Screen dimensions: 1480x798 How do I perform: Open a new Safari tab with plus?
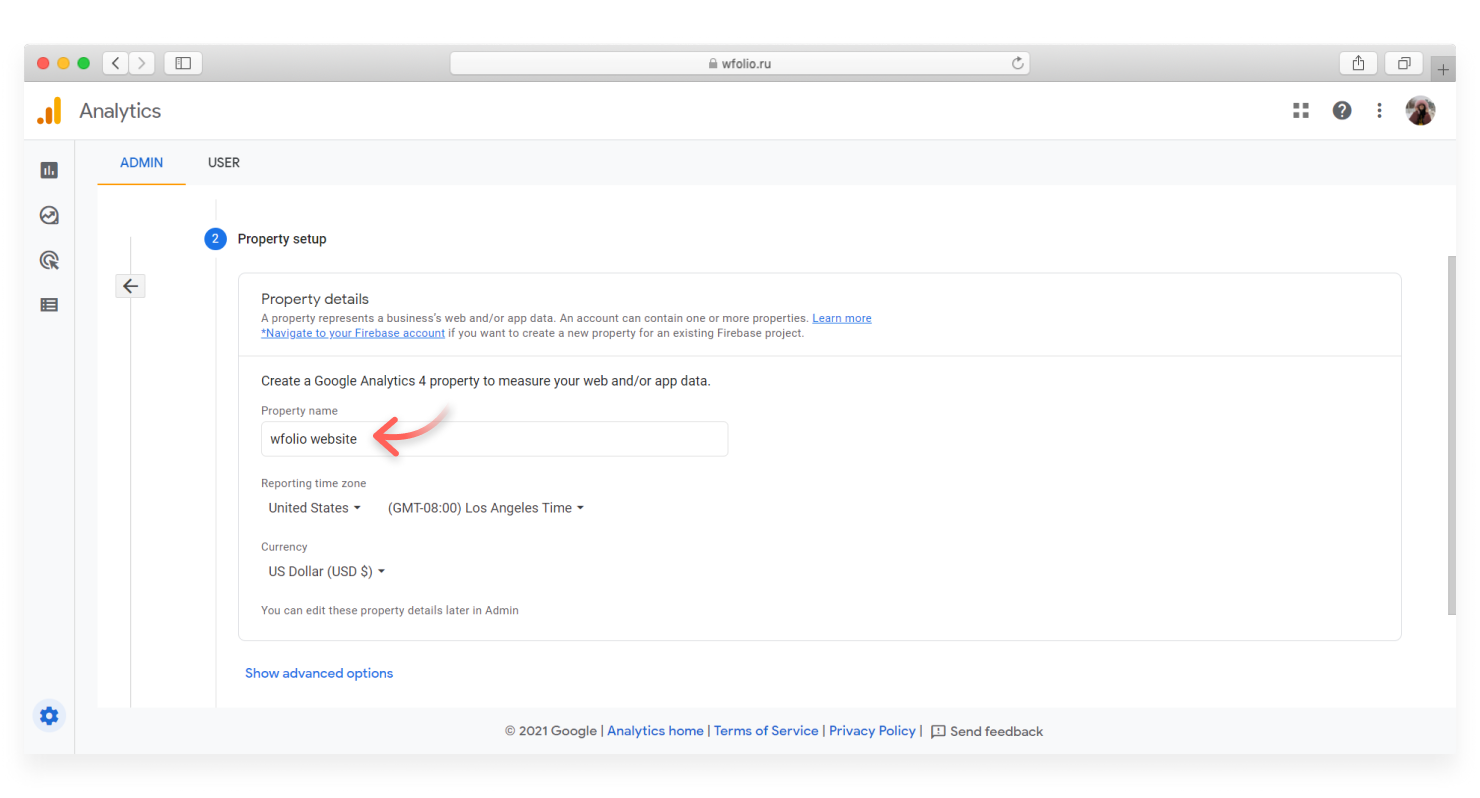pos(1443,70)
